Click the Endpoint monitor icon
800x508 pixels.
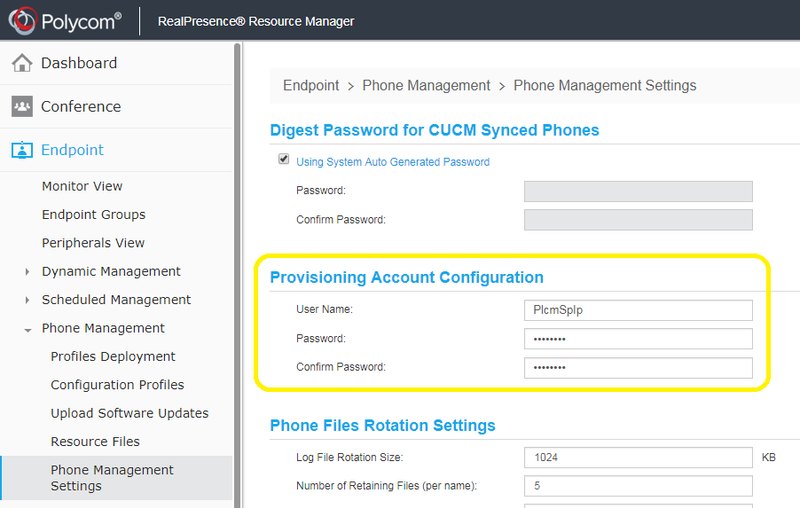[x=22, y=150]
